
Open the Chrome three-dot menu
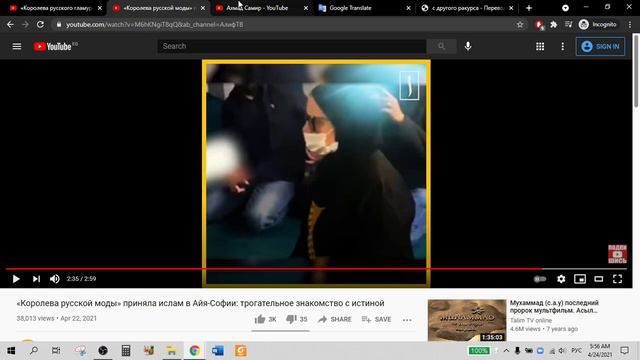coord(630,24)
